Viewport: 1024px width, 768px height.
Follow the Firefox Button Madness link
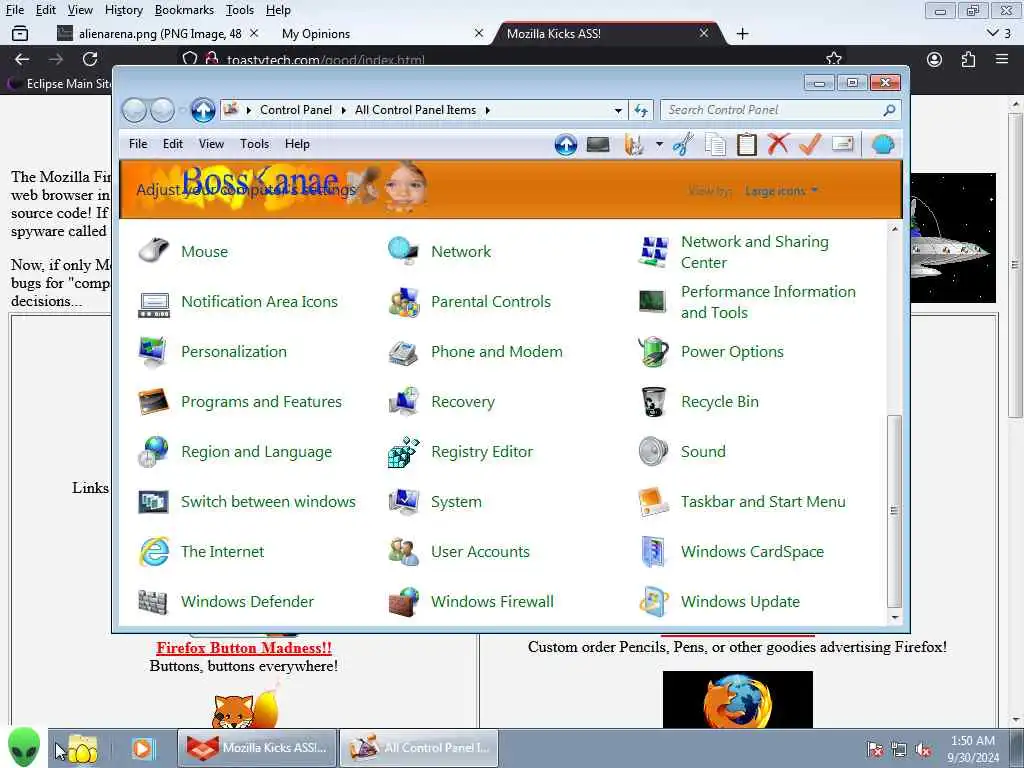pos(244,648)
